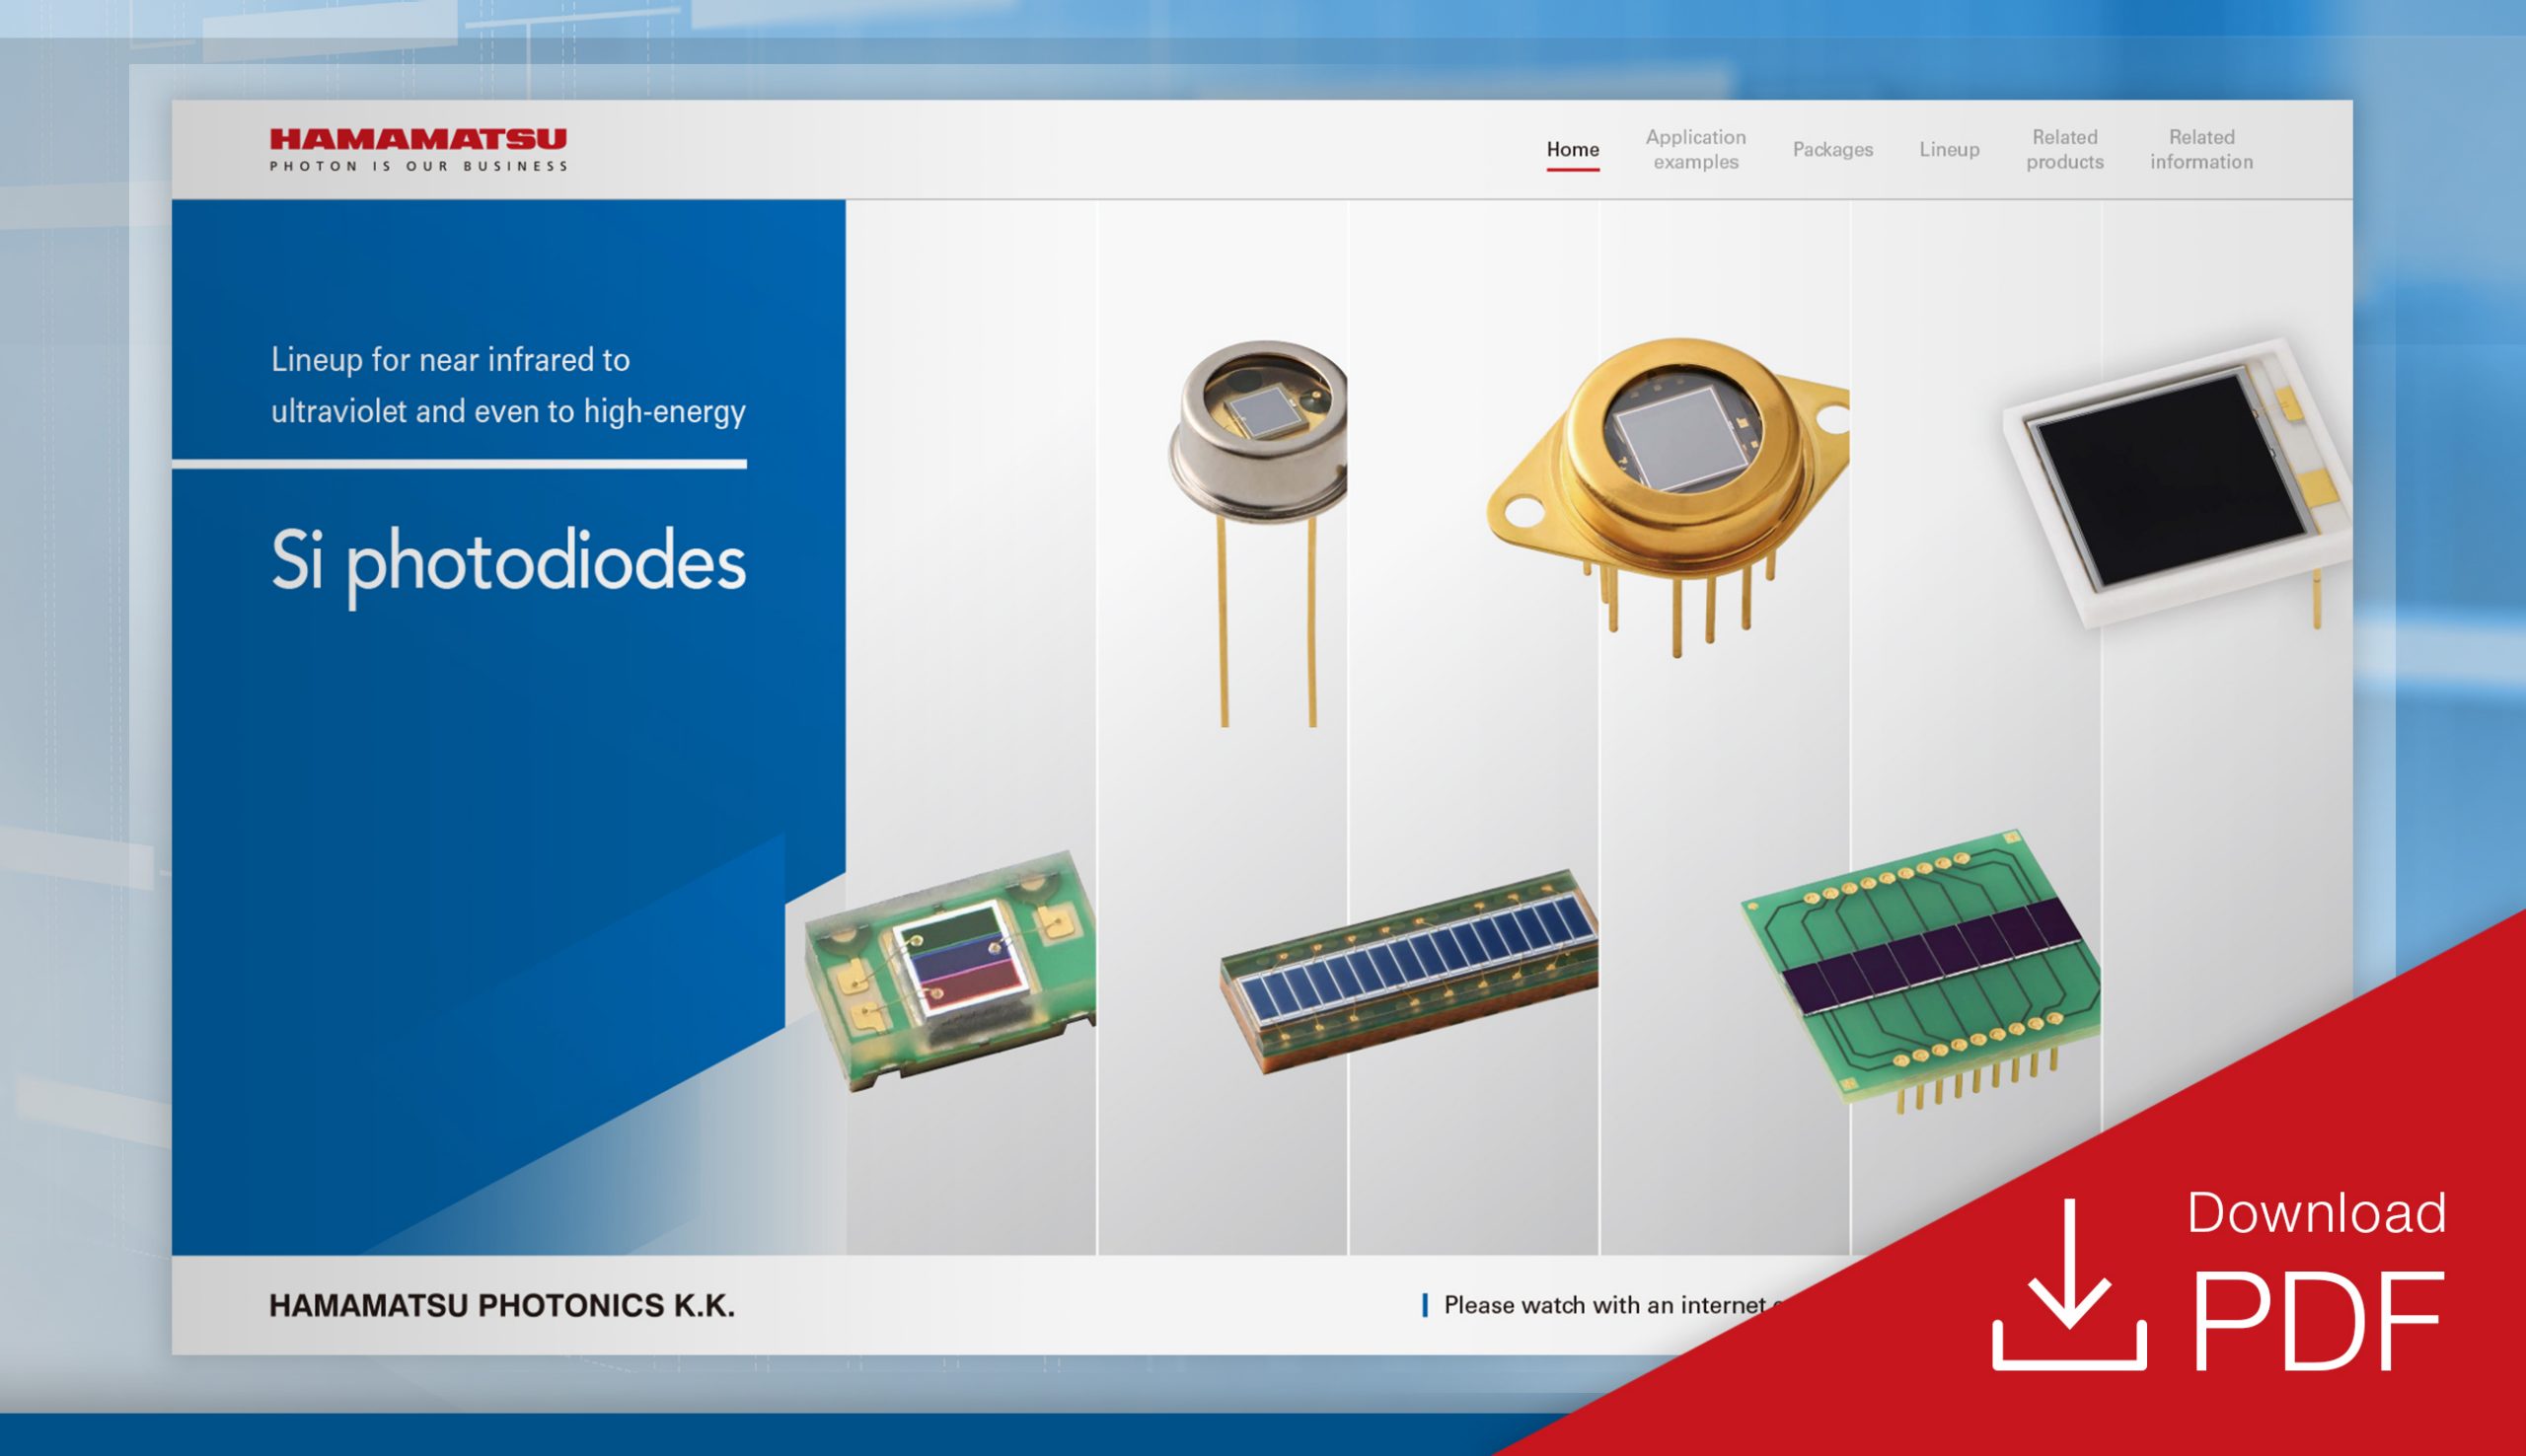Open Related products

click(x=2064, y=149)
